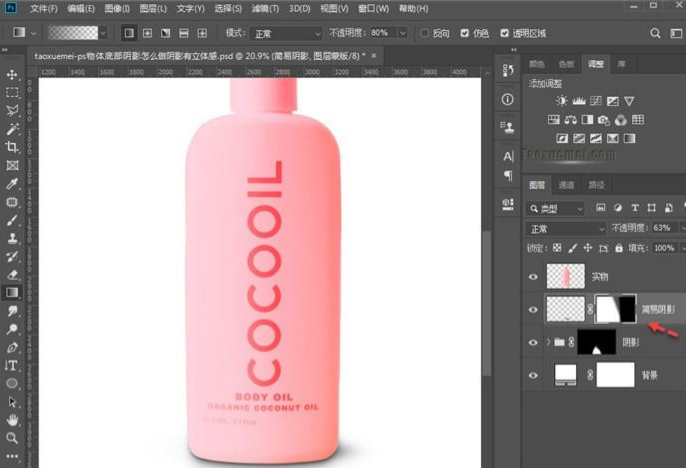The width and height of the screenshot is (686, 468).
Task: Open the search icon in options bar
Action: point(655,33)
